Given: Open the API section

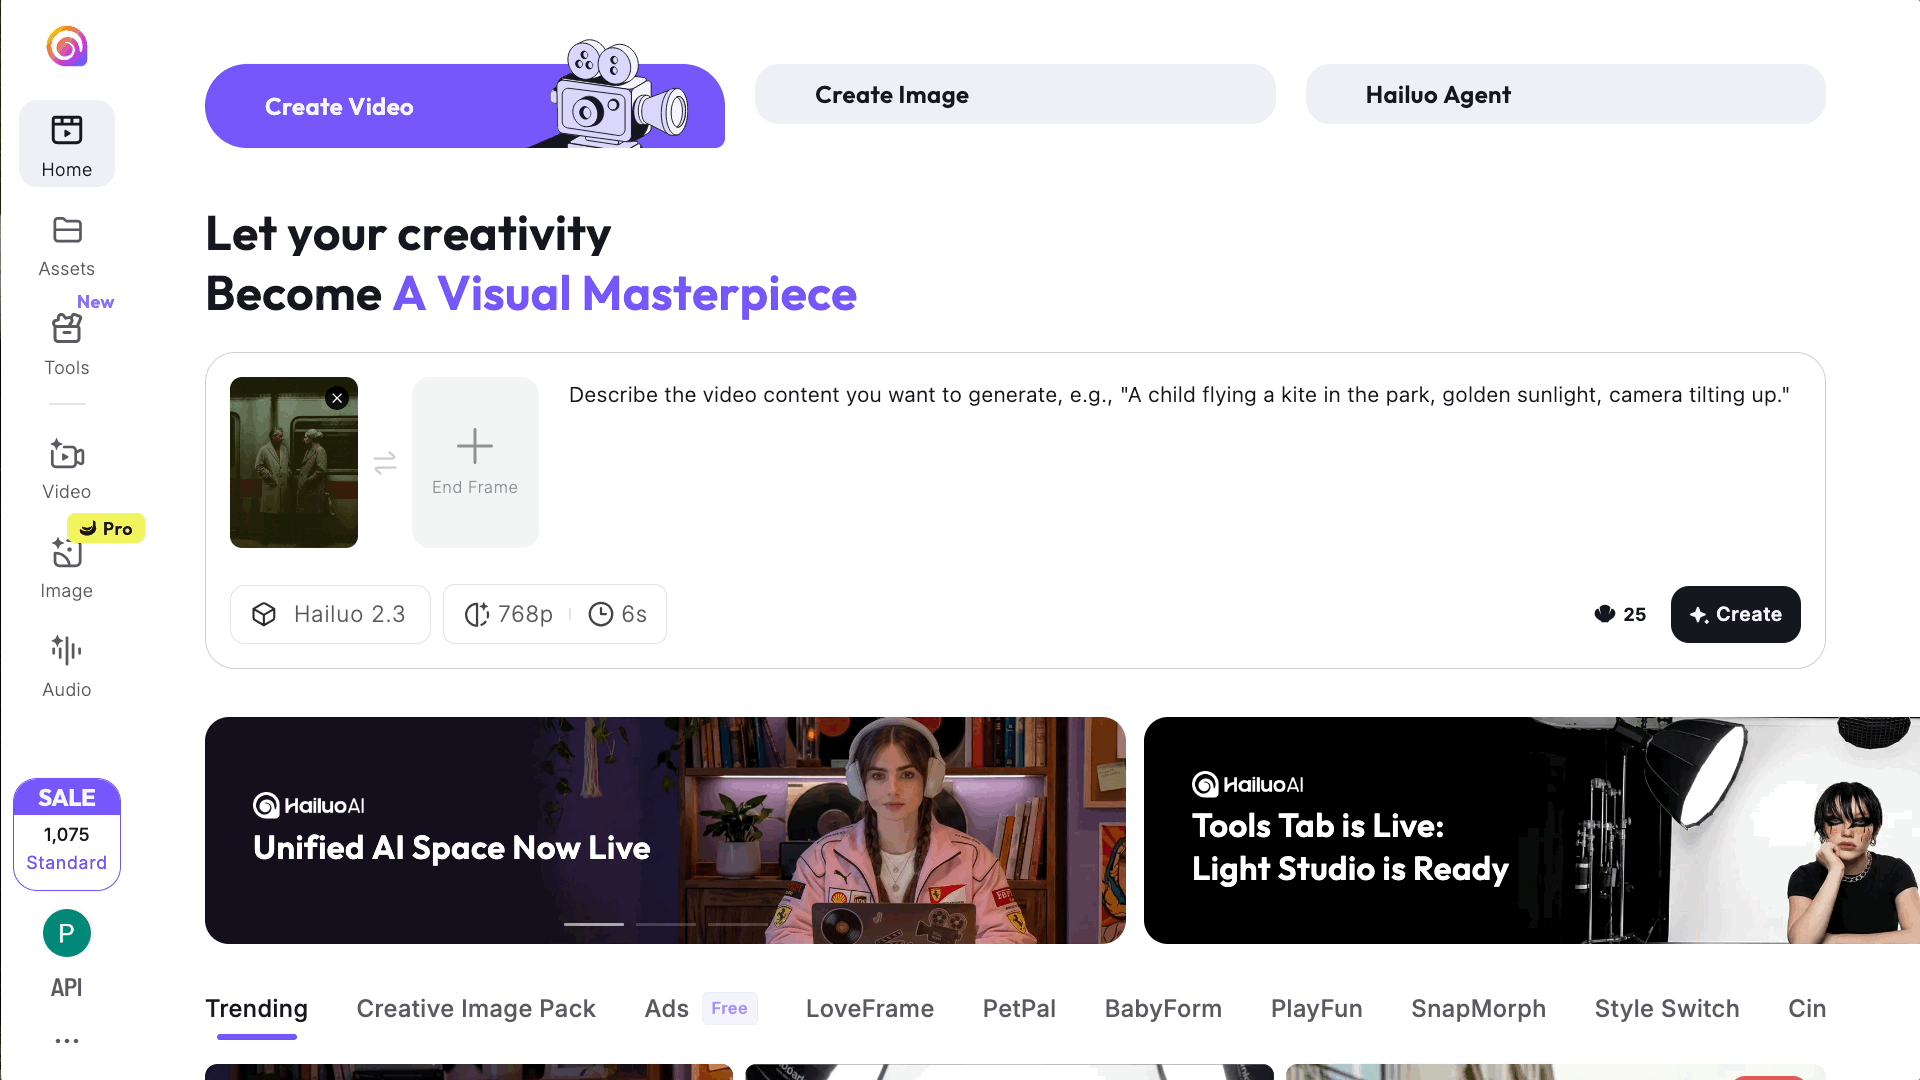Looking at the screenshot, I should (x=66, y=960).
